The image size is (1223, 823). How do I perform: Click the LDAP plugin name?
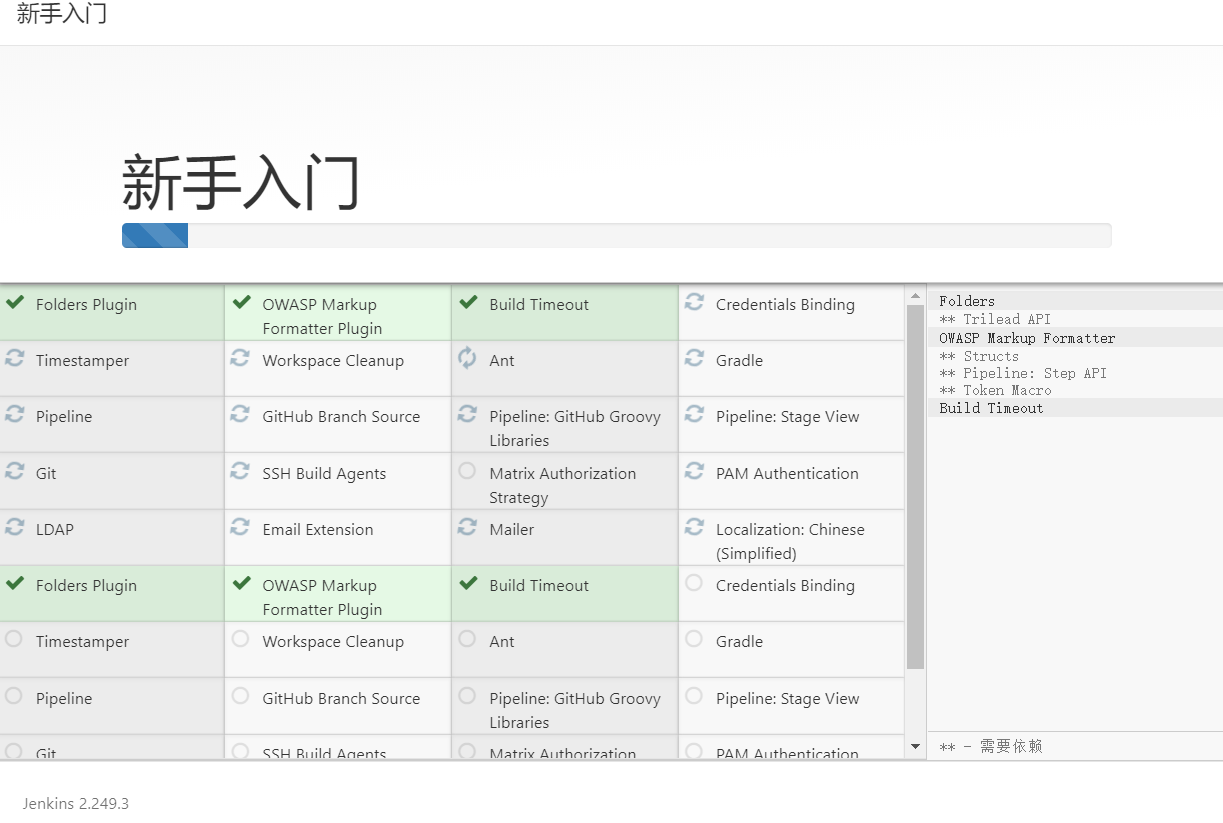[x=55, y=530]
